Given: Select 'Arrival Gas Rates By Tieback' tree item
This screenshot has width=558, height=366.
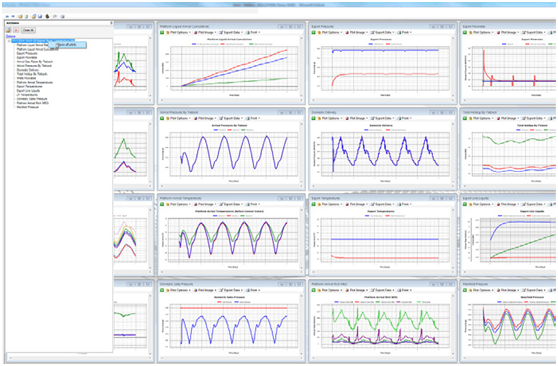Looking at the screenshot, I should click(x=35, y=62).
